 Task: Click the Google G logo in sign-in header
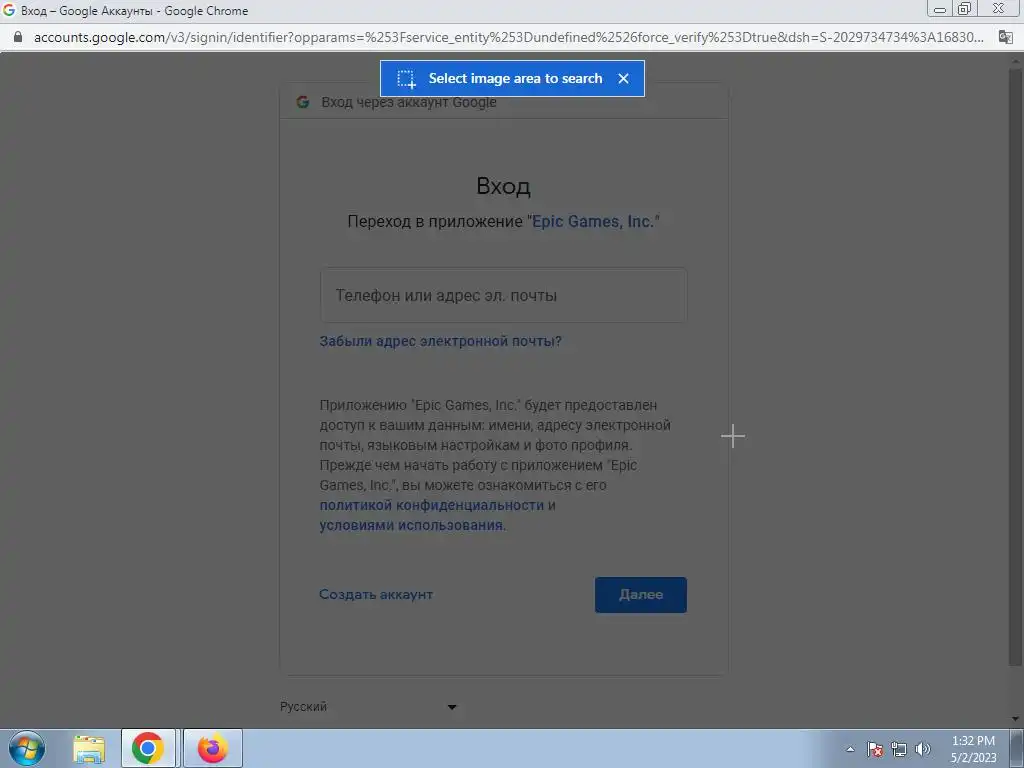click(x=302, y=102)
